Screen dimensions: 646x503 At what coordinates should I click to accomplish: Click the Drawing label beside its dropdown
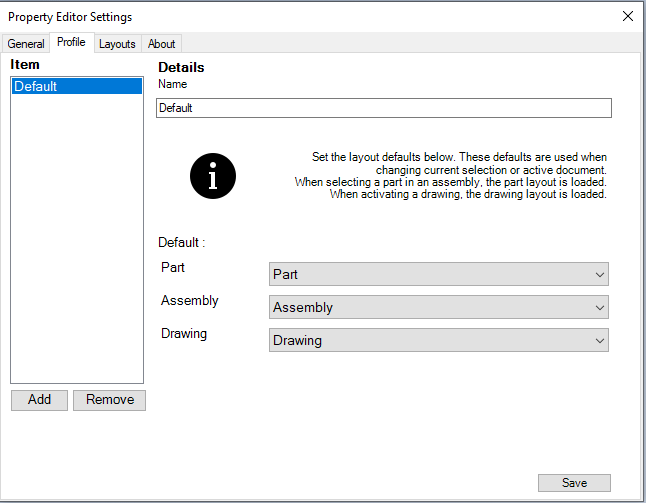pos(184,334)
